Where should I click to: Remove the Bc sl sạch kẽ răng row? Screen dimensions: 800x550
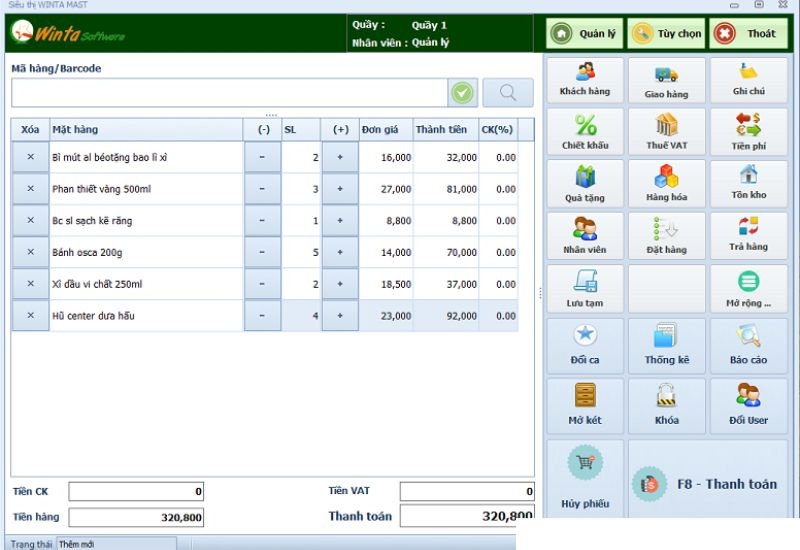[x=31, y=220]
